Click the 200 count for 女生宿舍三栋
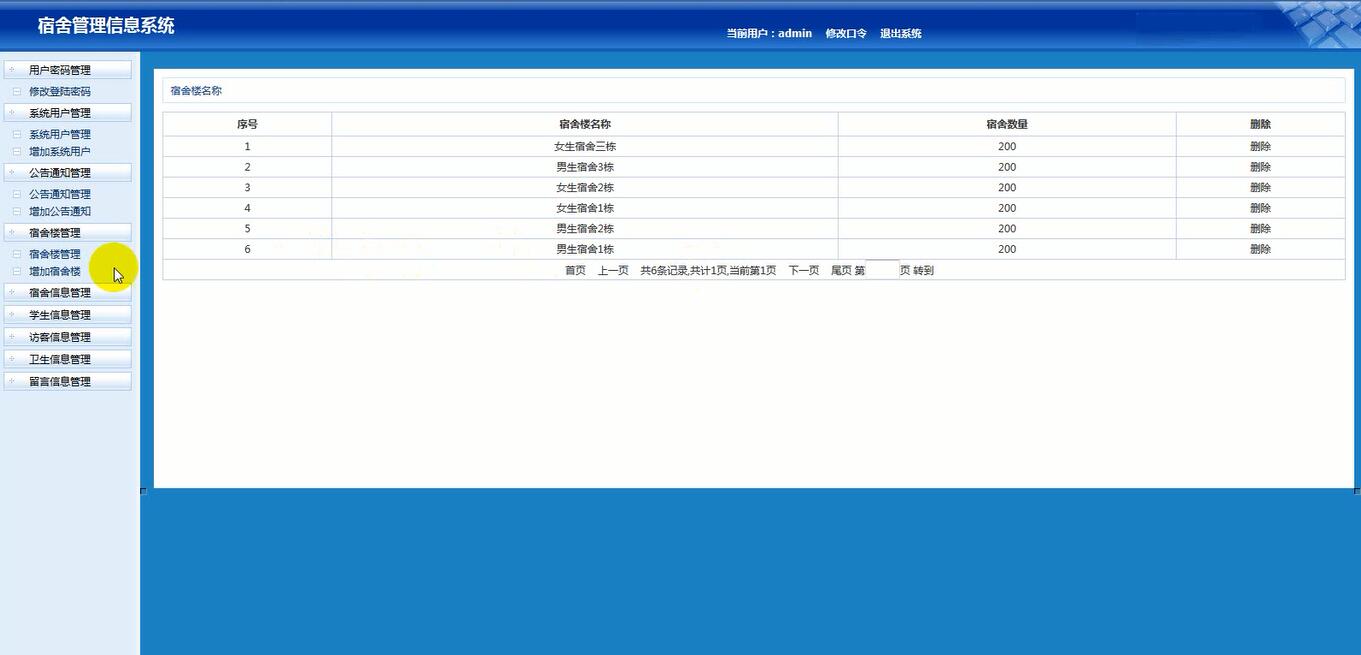 (1007, 146)
